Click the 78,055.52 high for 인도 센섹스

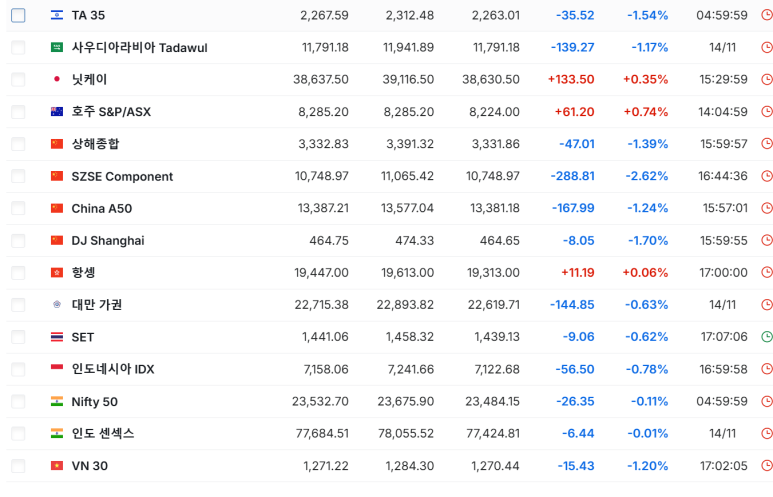[406, 433]
